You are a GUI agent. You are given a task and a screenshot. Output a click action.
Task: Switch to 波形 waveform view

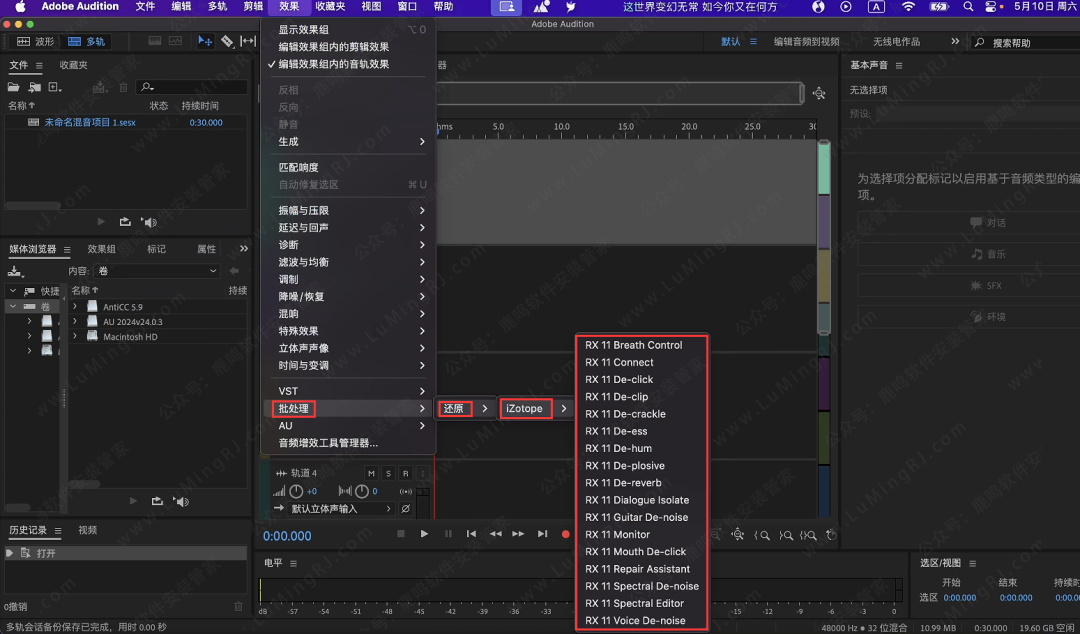click(x=36, y=42)
